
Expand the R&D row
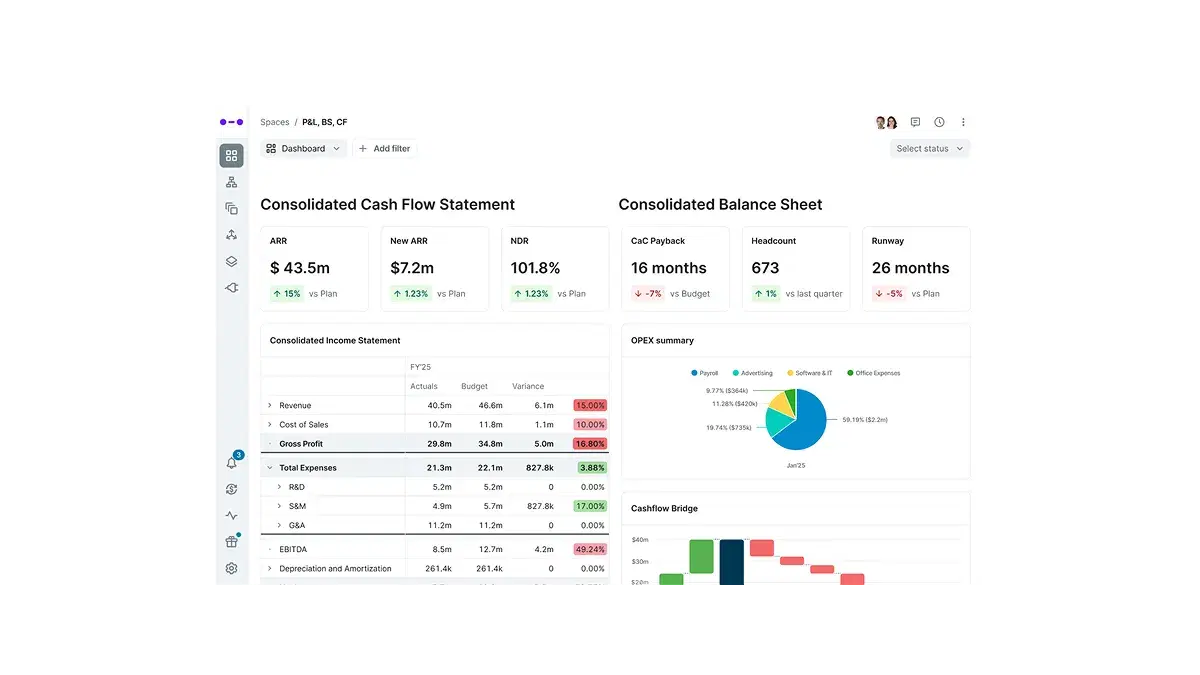(x=279, y=487)
